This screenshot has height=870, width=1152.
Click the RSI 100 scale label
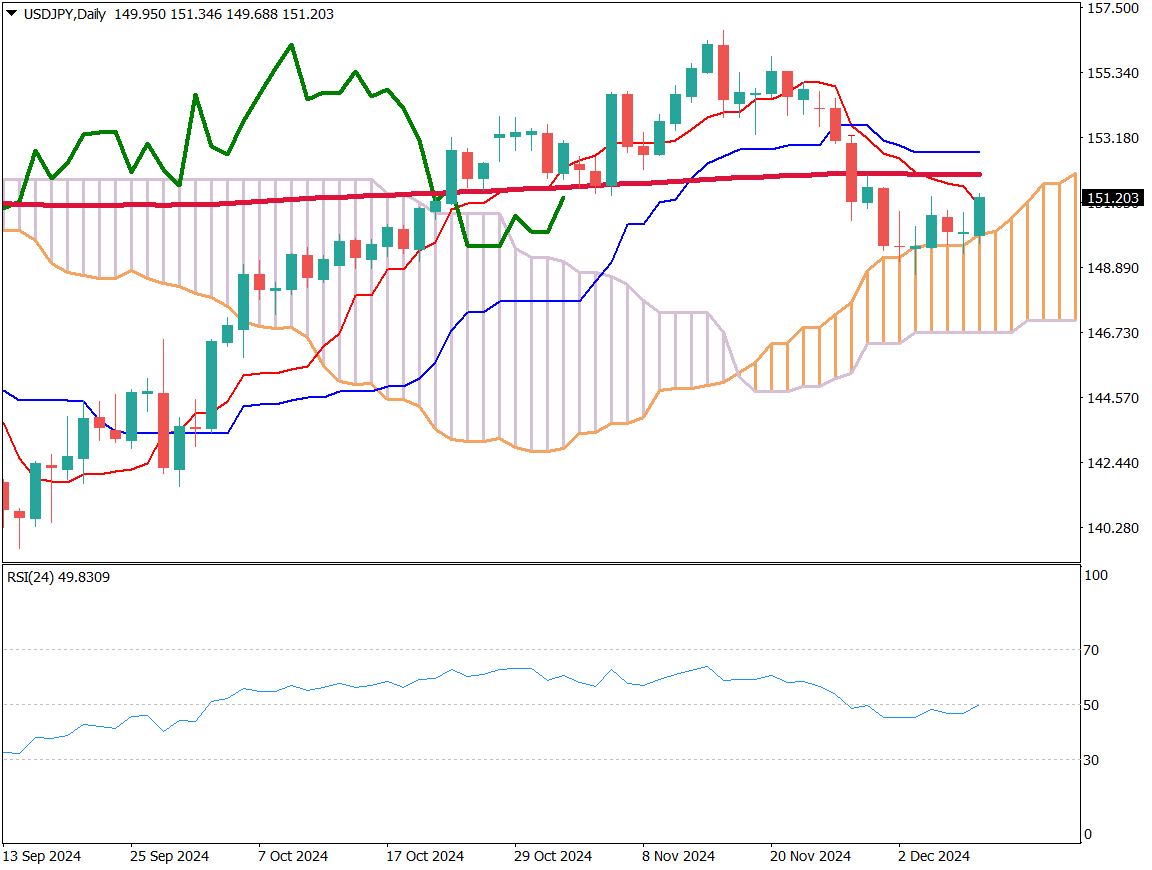tap(1095, 576)
